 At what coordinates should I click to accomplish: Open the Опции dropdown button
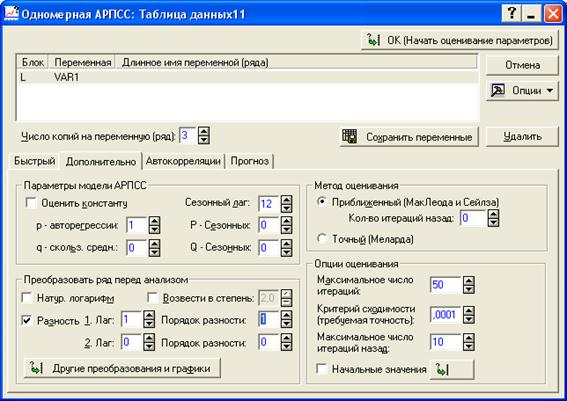pyautogui.click(x=522, y=90)
